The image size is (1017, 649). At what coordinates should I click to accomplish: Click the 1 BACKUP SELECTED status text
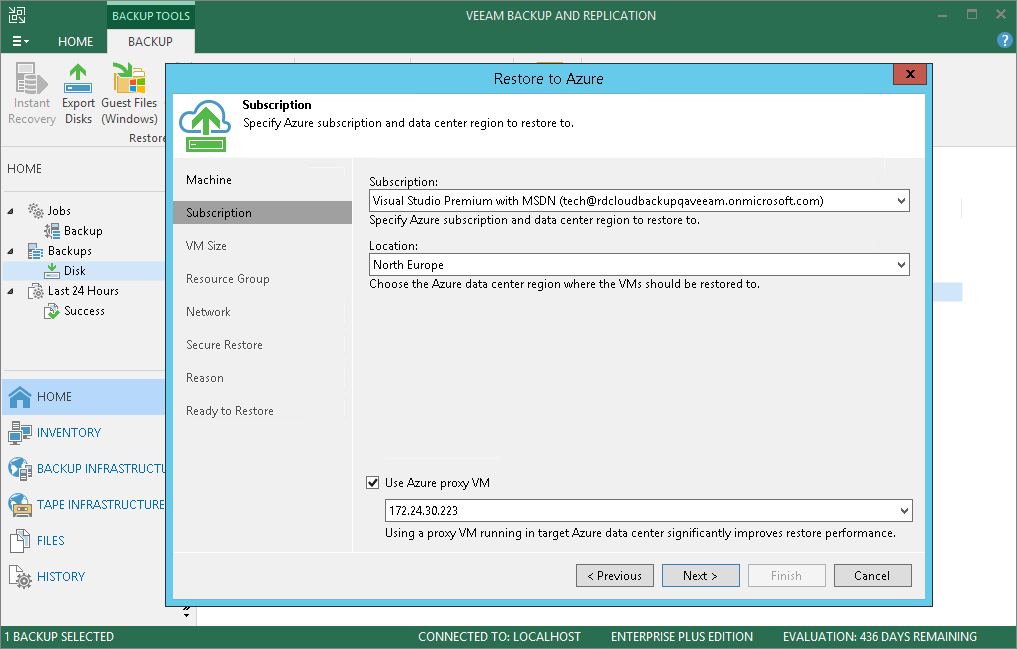click(59, 637)
